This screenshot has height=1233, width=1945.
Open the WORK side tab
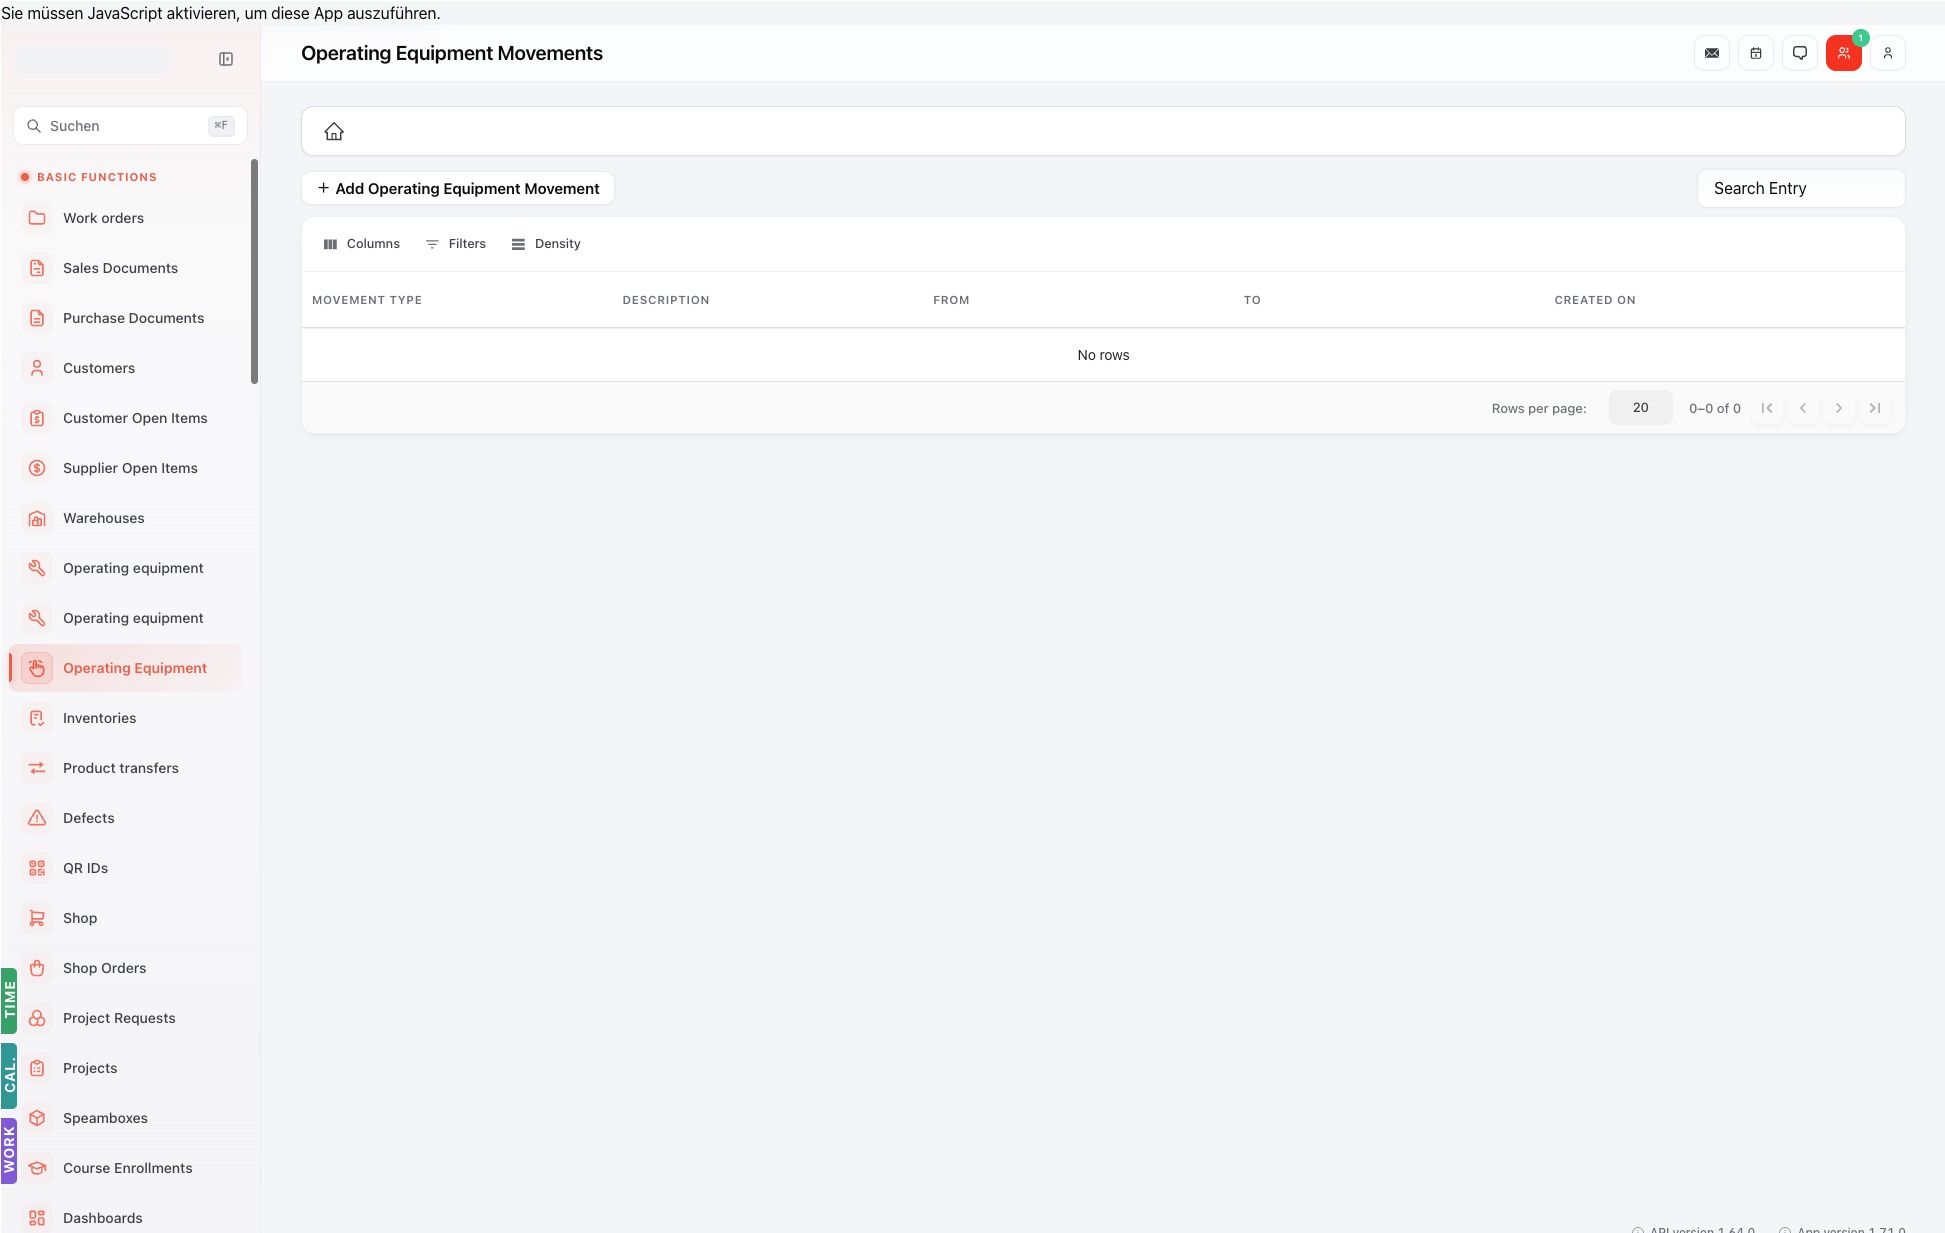(9, 1150)
